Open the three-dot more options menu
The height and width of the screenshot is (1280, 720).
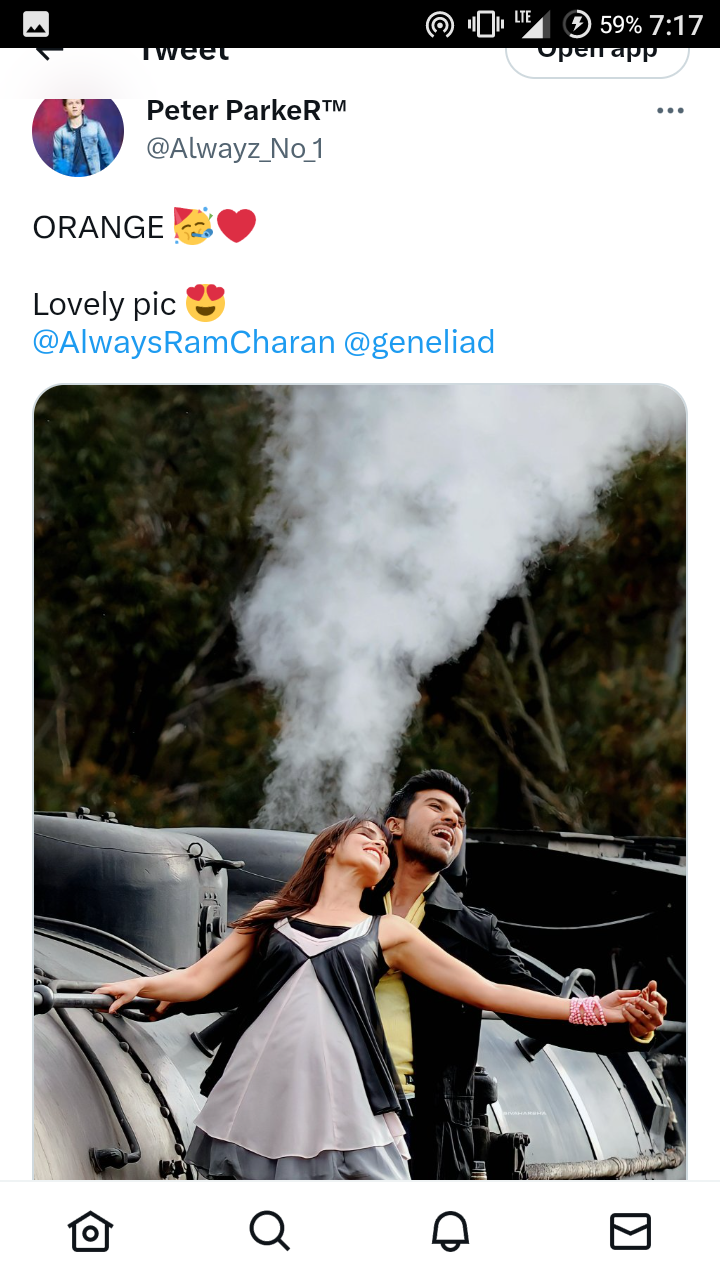(x=670, y=110)
